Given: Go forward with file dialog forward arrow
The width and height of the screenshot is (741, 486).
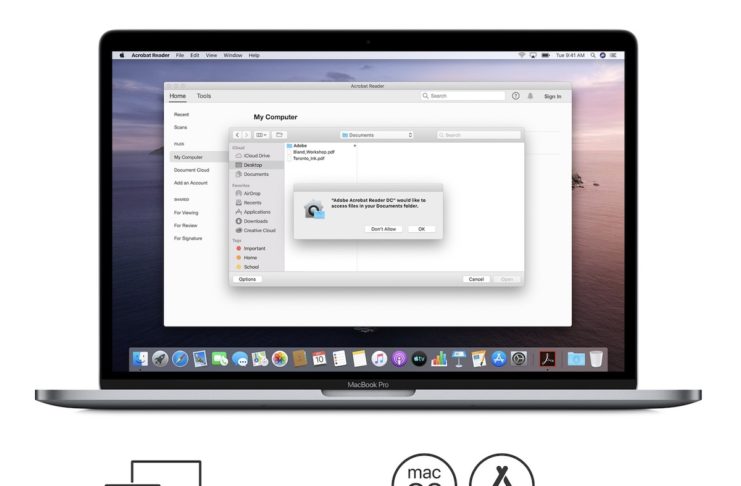Looking at the screenshot, I should click(x=246, y=135).
